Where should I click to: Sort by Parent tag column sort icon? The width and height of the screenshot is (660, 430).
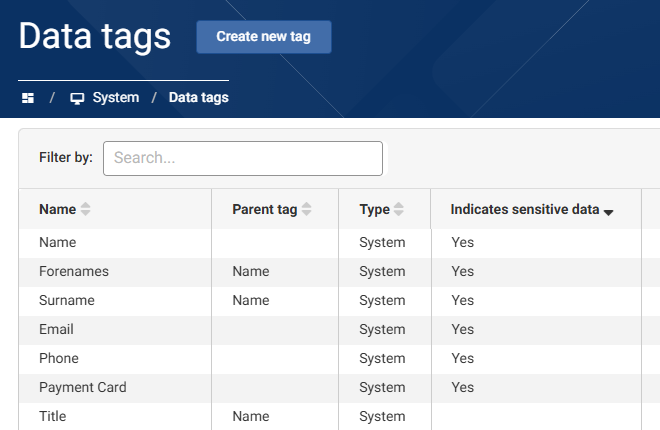(307, 210)
